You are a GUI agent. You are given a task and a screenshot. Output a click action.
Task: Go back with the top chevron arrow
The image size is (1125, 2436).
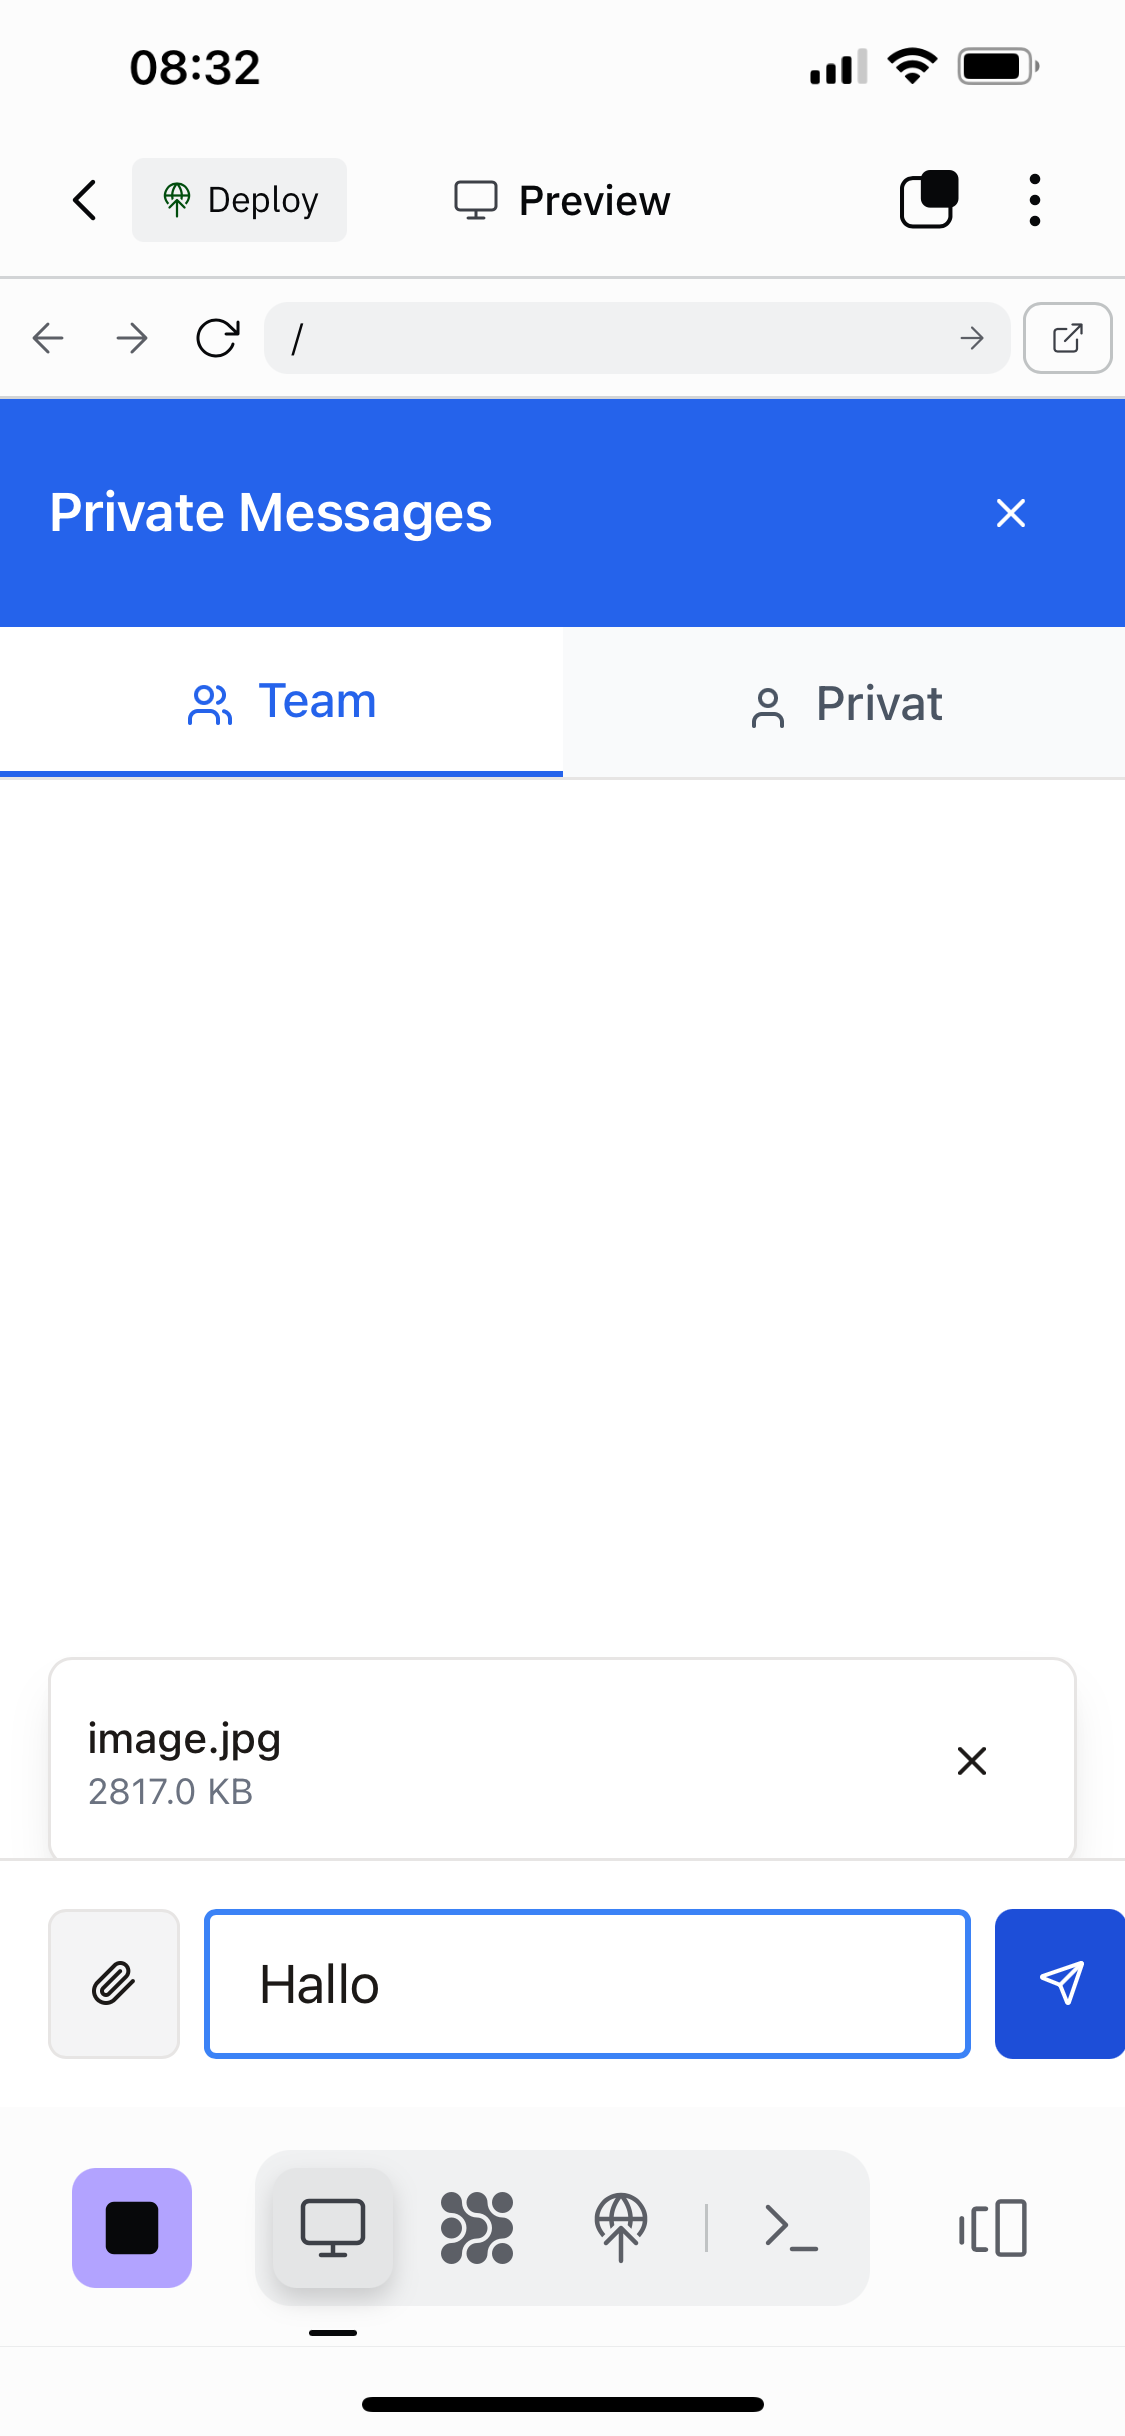click(x=86, y=200)
